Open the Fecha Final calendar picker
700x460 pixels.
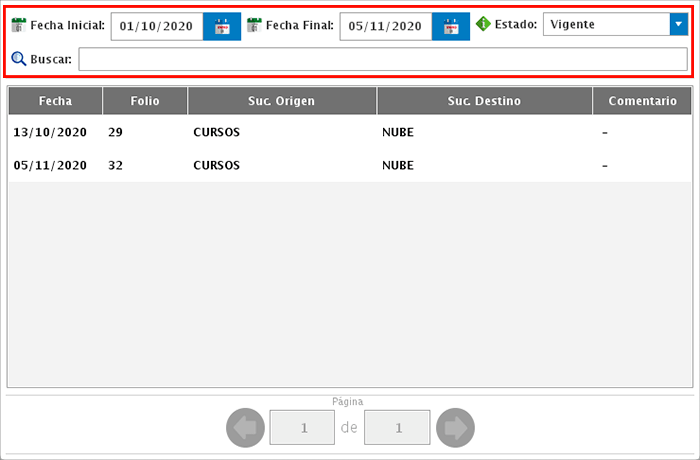coord(451,27)
